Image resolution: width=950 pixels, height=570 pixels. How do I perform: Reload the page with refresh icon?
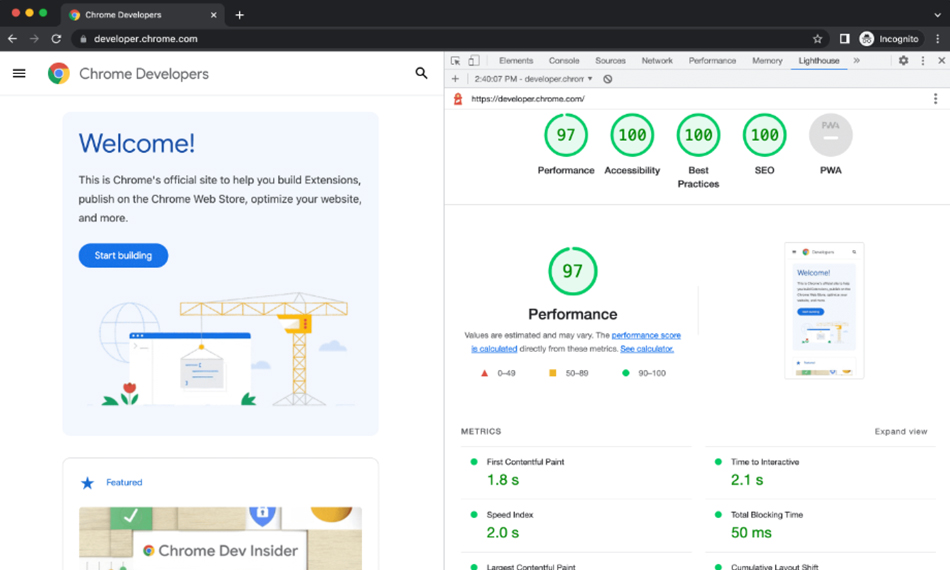(56, 39)
